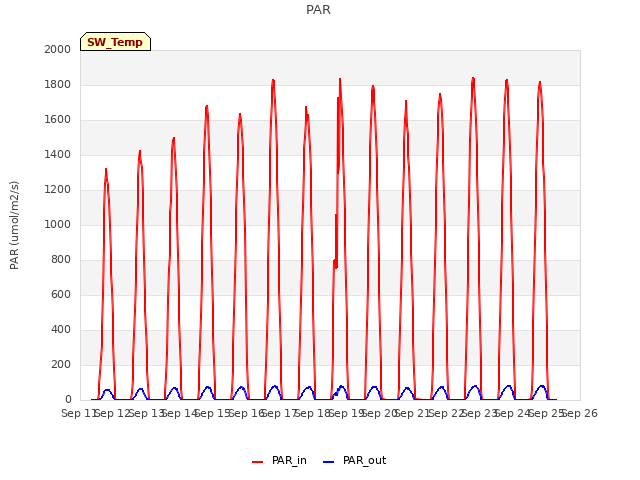The width and height of the screenshot is (640, 480).
Task: Select the 400 y-axis tick label
Action: [x=61, y=329]
